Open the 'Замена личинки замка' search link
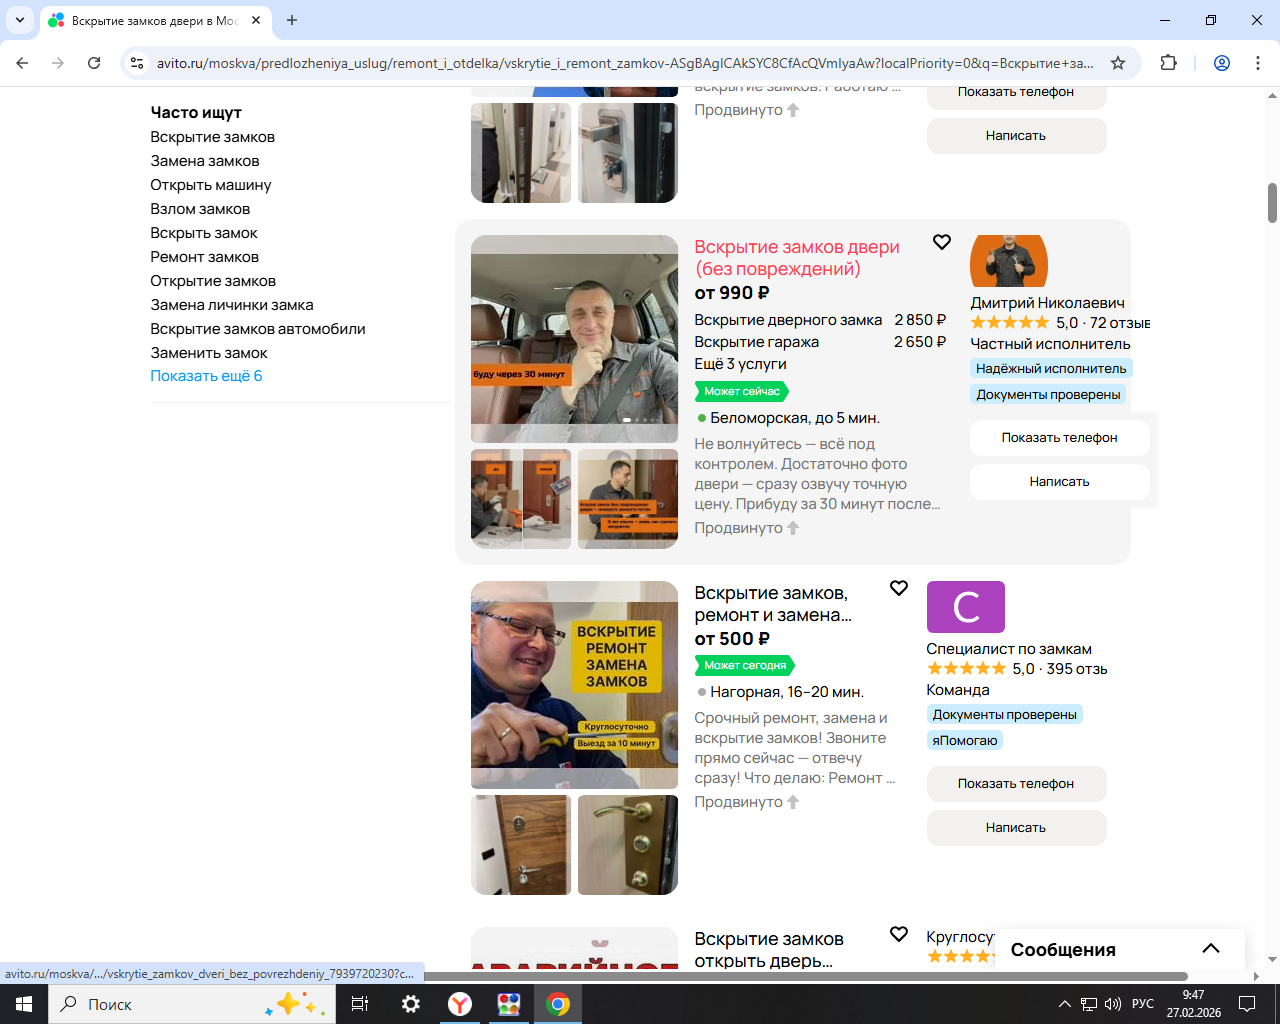 coord(232,305)
